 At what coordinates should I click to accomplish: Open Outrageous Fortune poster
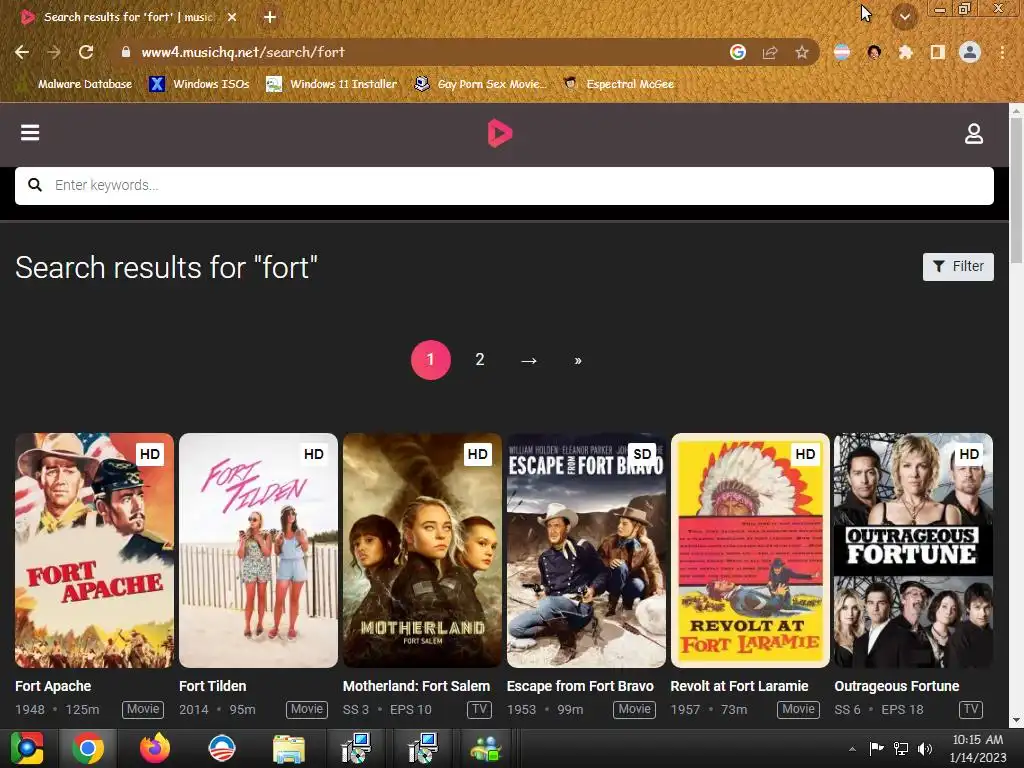click(x=914, y=550)
